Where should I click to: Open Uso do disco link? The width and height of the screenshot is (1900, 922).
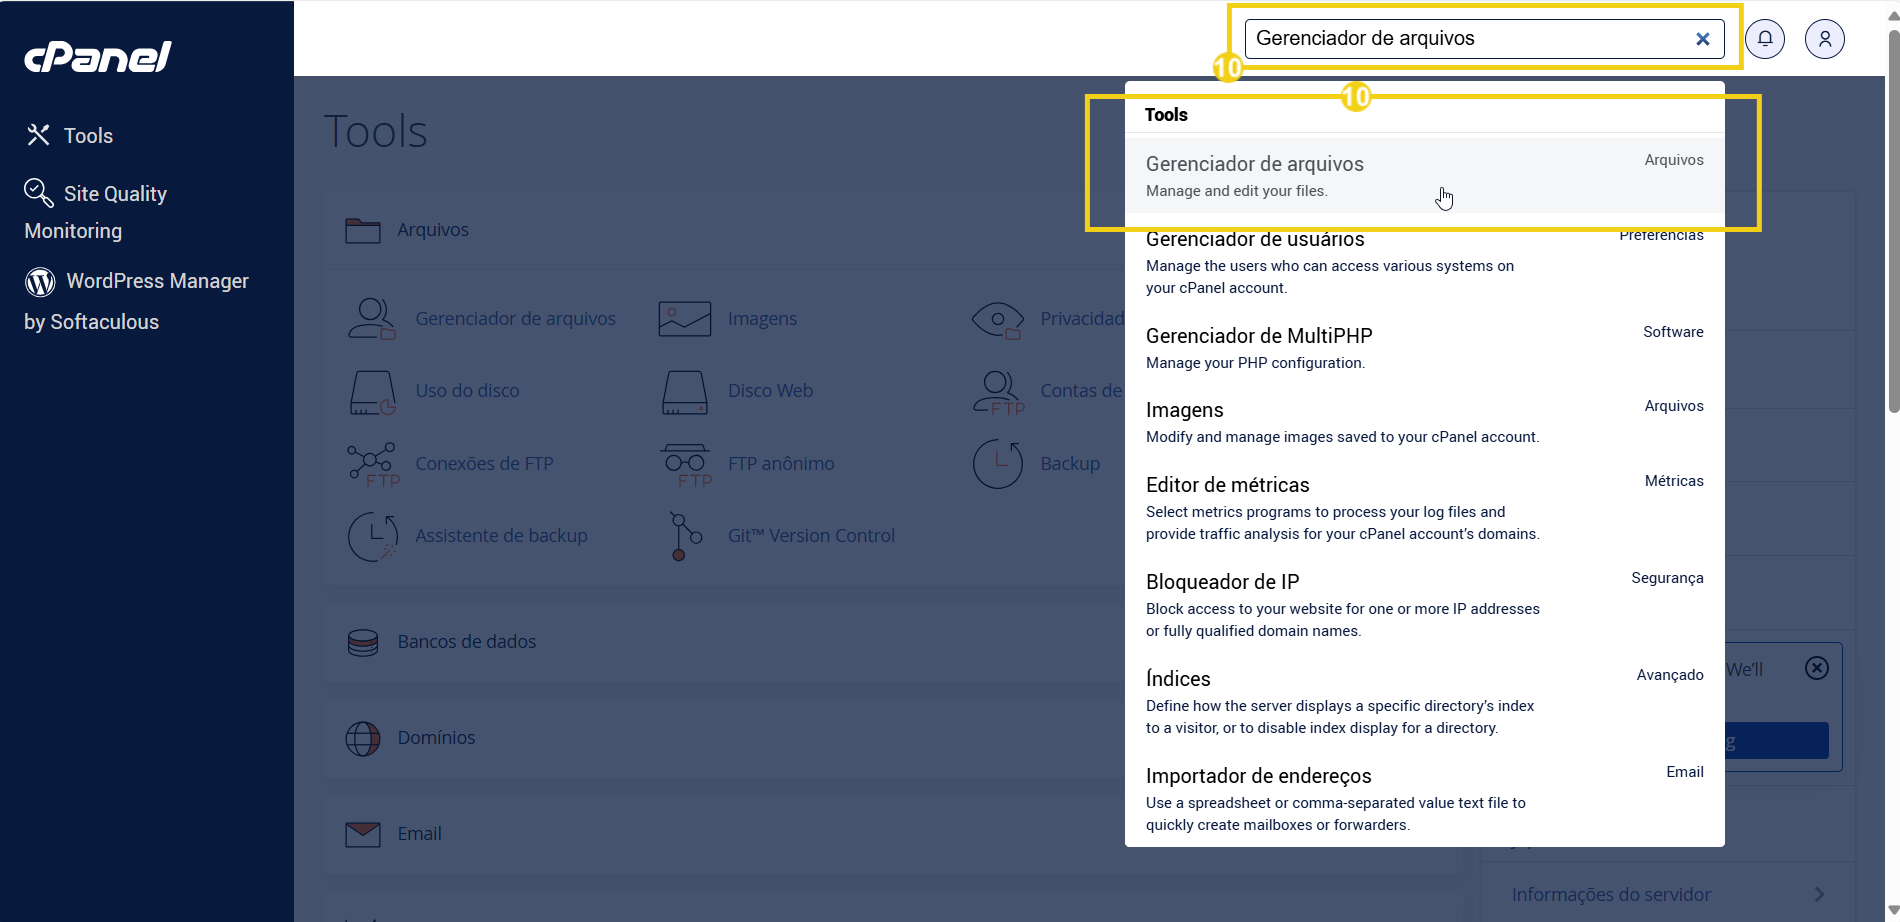pos(468,390)
